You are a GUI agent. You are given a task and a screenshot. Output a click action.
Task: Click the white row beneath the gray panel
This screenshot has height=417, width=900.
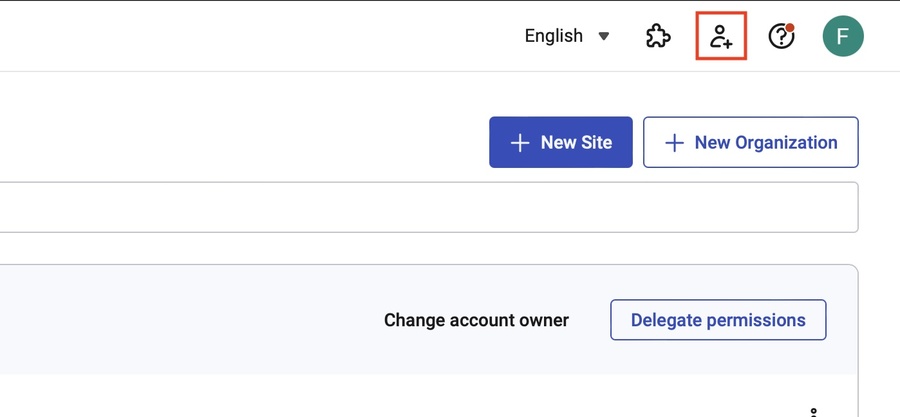400,397
